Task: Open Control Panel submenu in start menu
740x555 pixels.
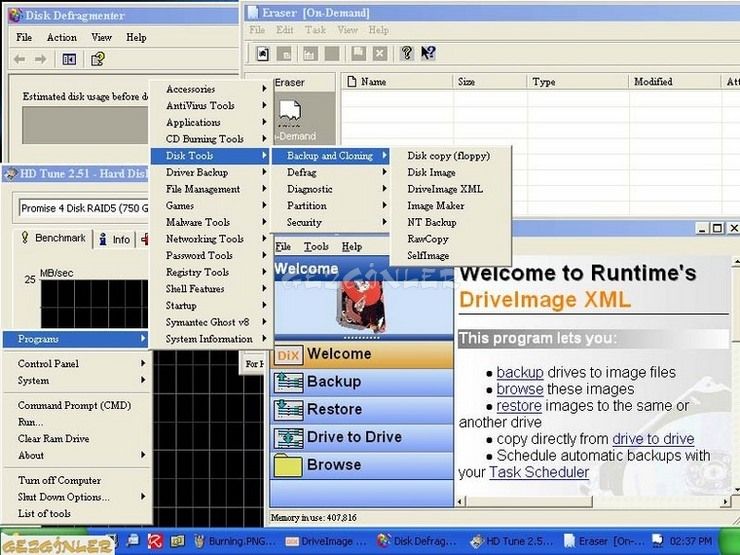Action: [x=77, y=364]
